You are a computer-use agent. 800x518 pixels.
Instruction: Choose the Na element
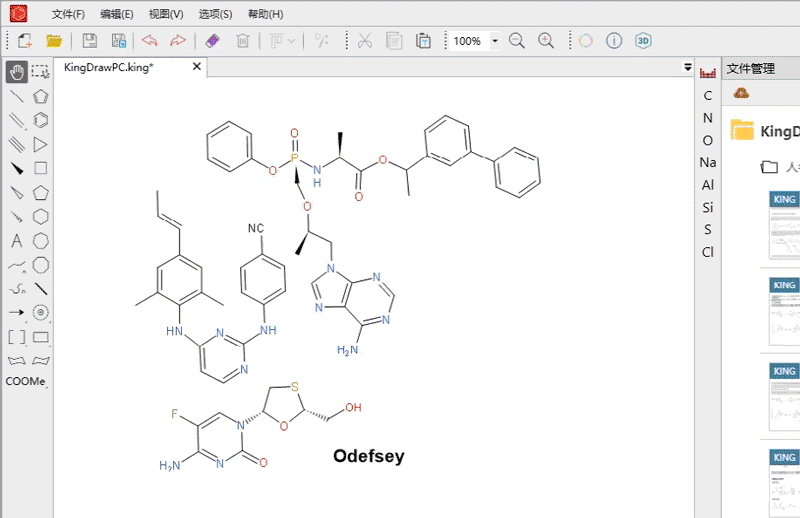[x=708, y=162]
